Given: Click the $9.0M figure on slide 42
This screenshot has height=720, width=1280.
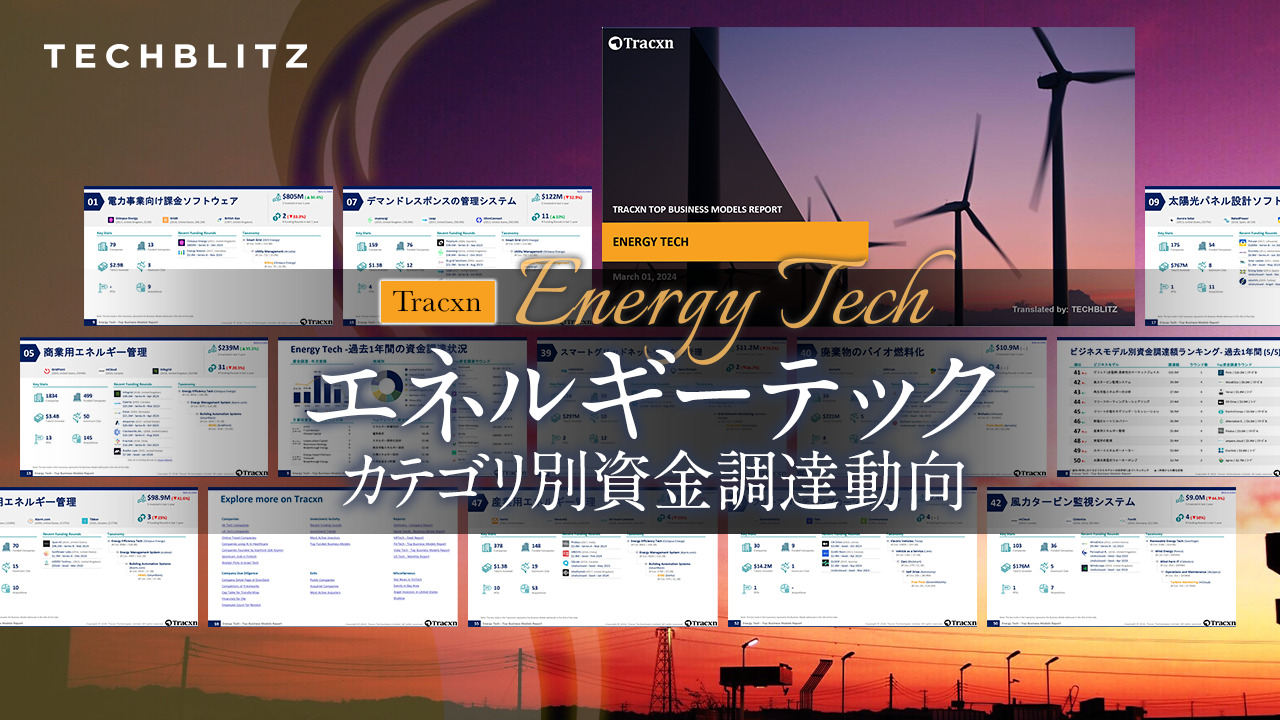Looking at the screenshot, I should pyautogui.click(x=1195, y=498).
